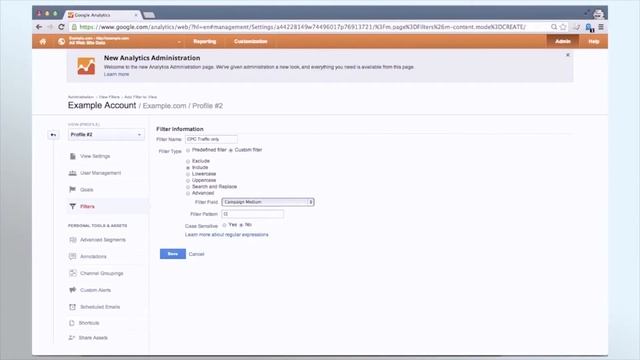Open Learn more about regular expressions
Viewport: 640px width, 360px height.
[227, 235]
